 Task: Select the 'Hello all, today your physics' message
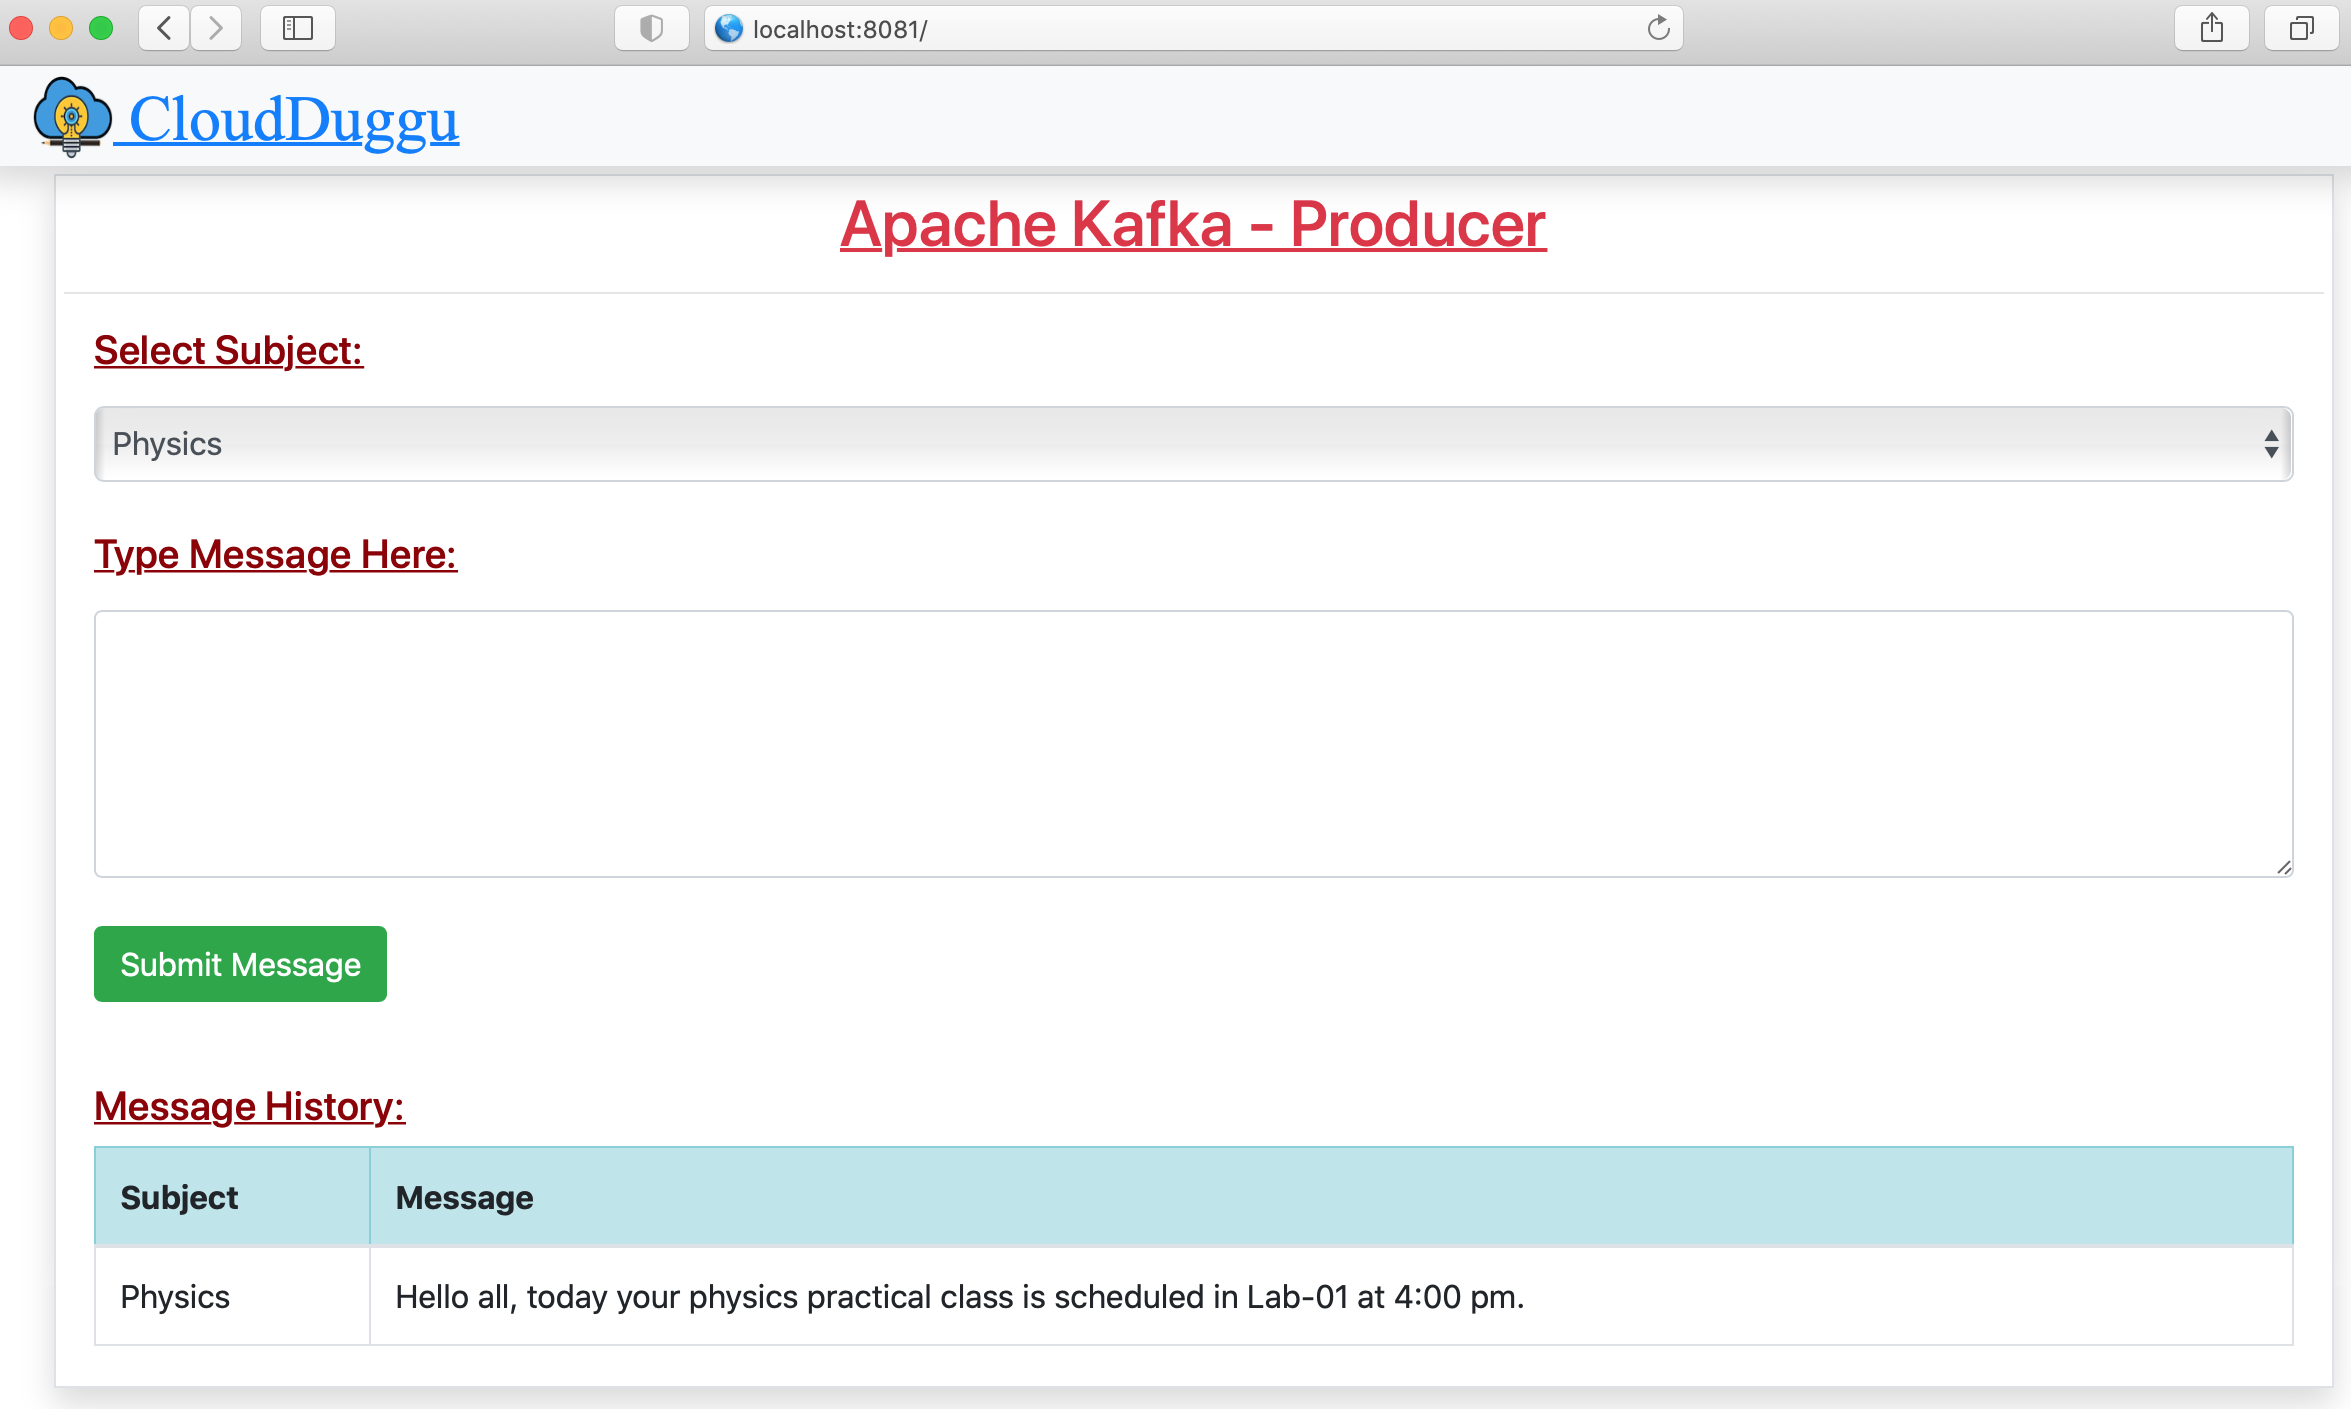[x=959, y=1296]
